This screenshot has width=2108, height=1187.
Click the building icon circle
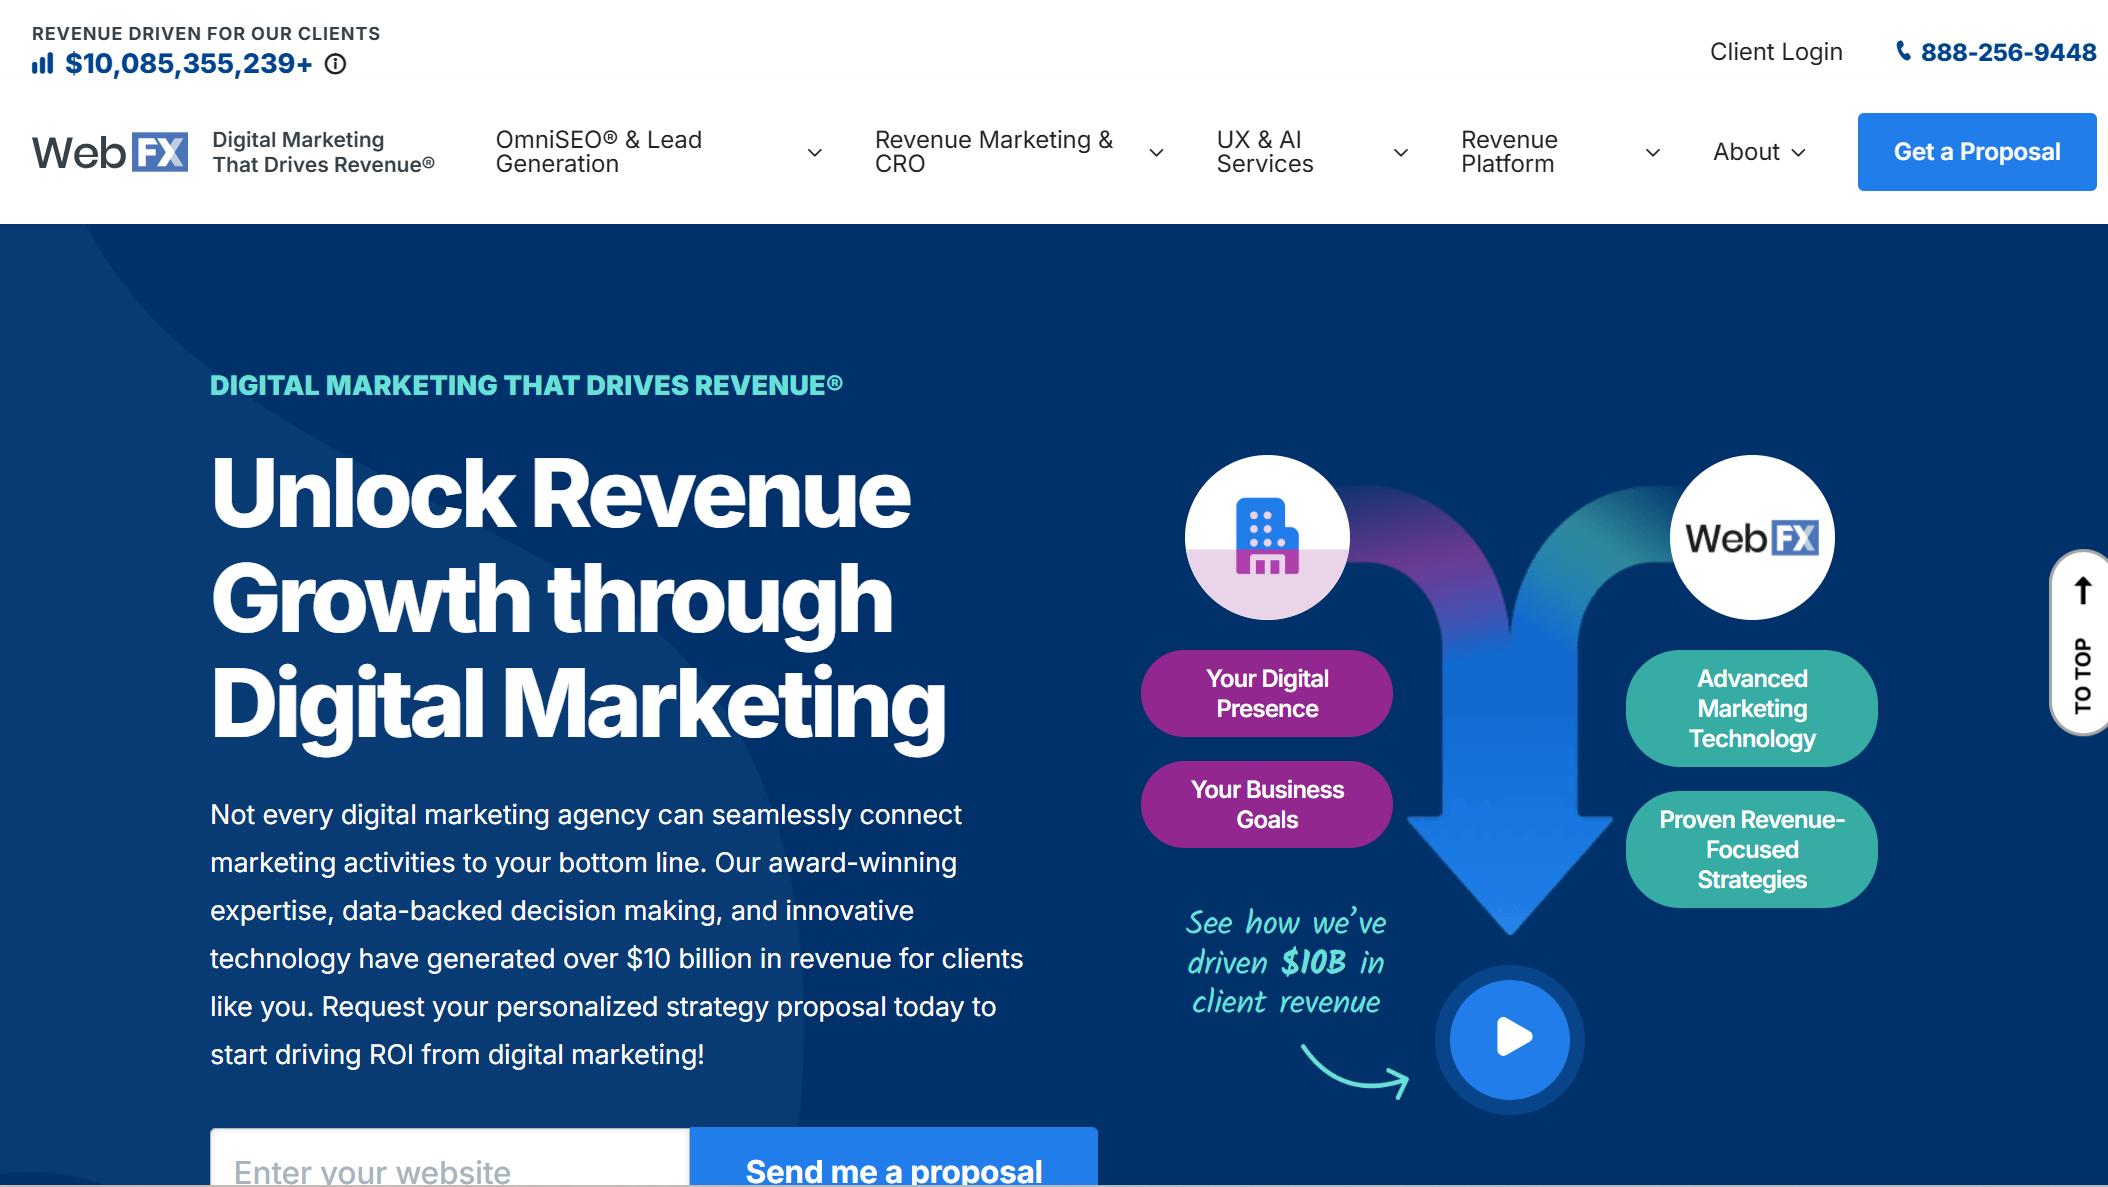click(1267, 537)
